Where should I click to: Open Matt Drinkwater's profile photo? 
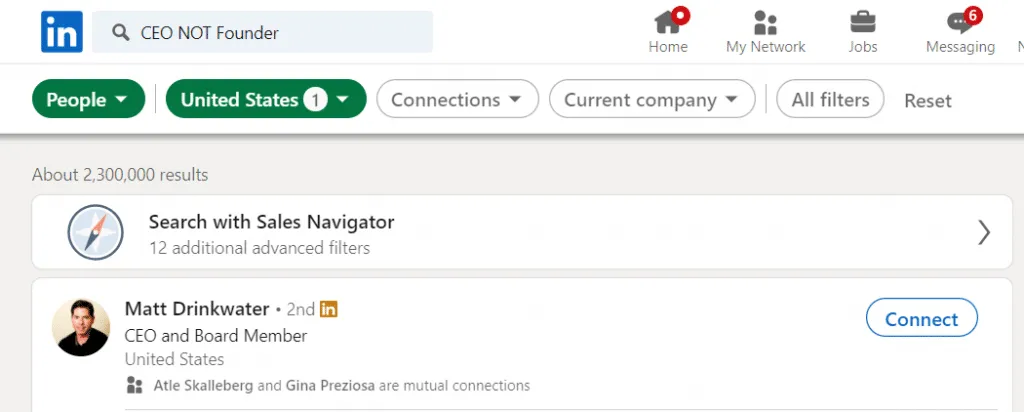click(81, 328)
